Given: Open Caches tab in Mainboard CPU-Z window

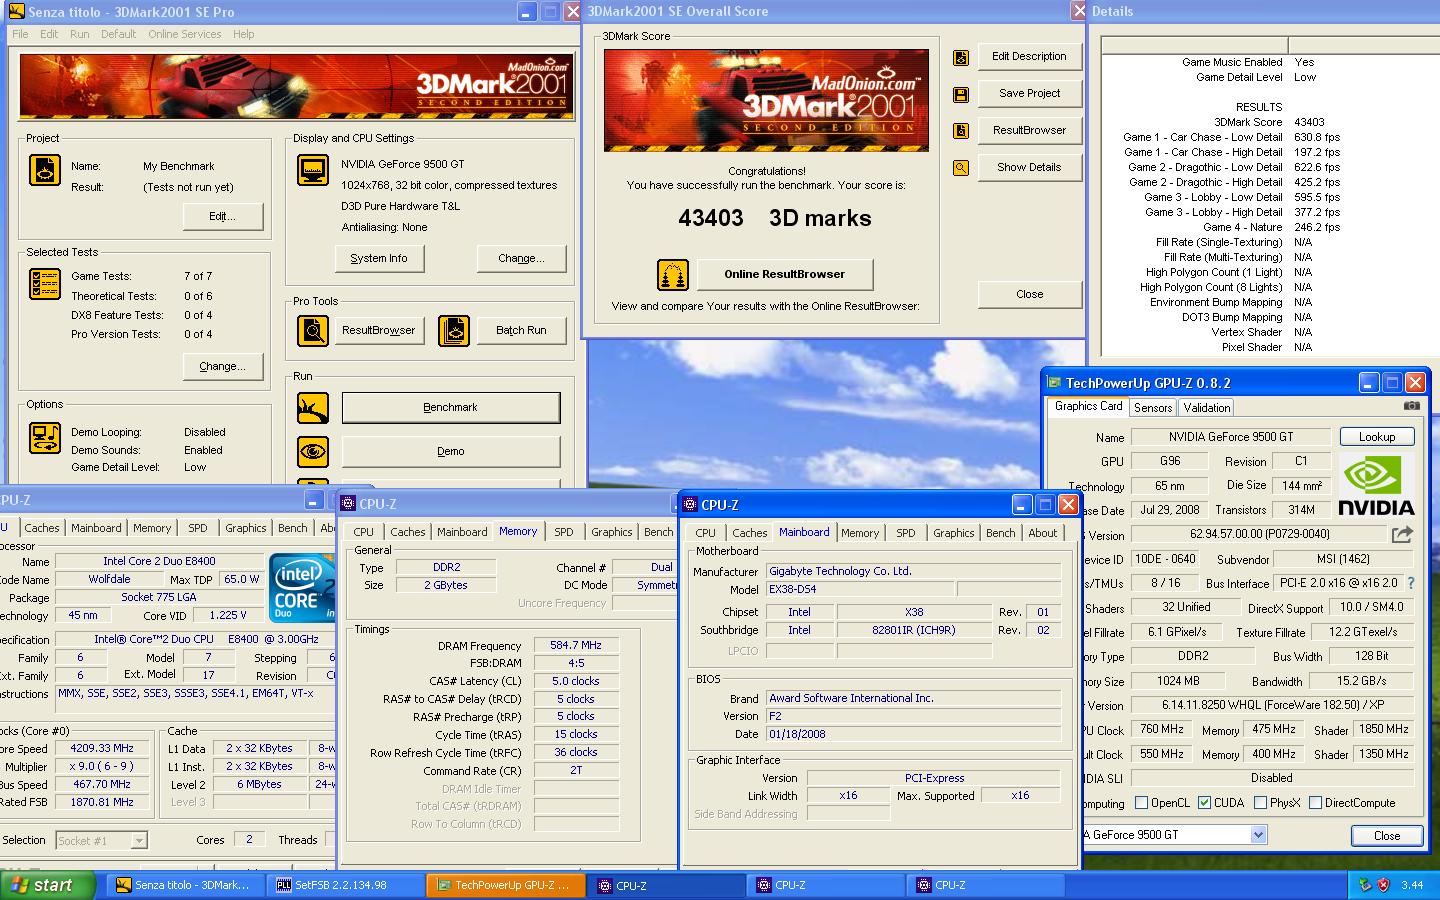Looking at the screenshot, I should pos(750,533).
